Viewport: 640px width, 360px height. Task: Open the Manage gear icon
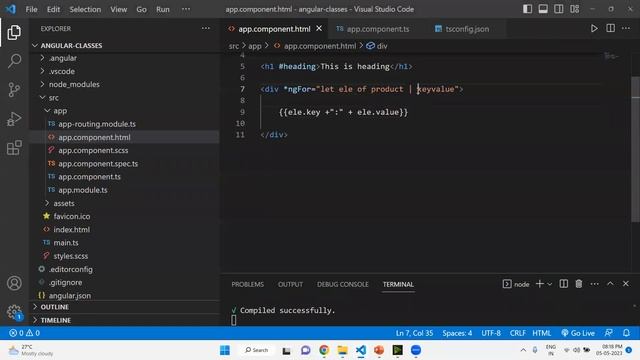[14, 312]
